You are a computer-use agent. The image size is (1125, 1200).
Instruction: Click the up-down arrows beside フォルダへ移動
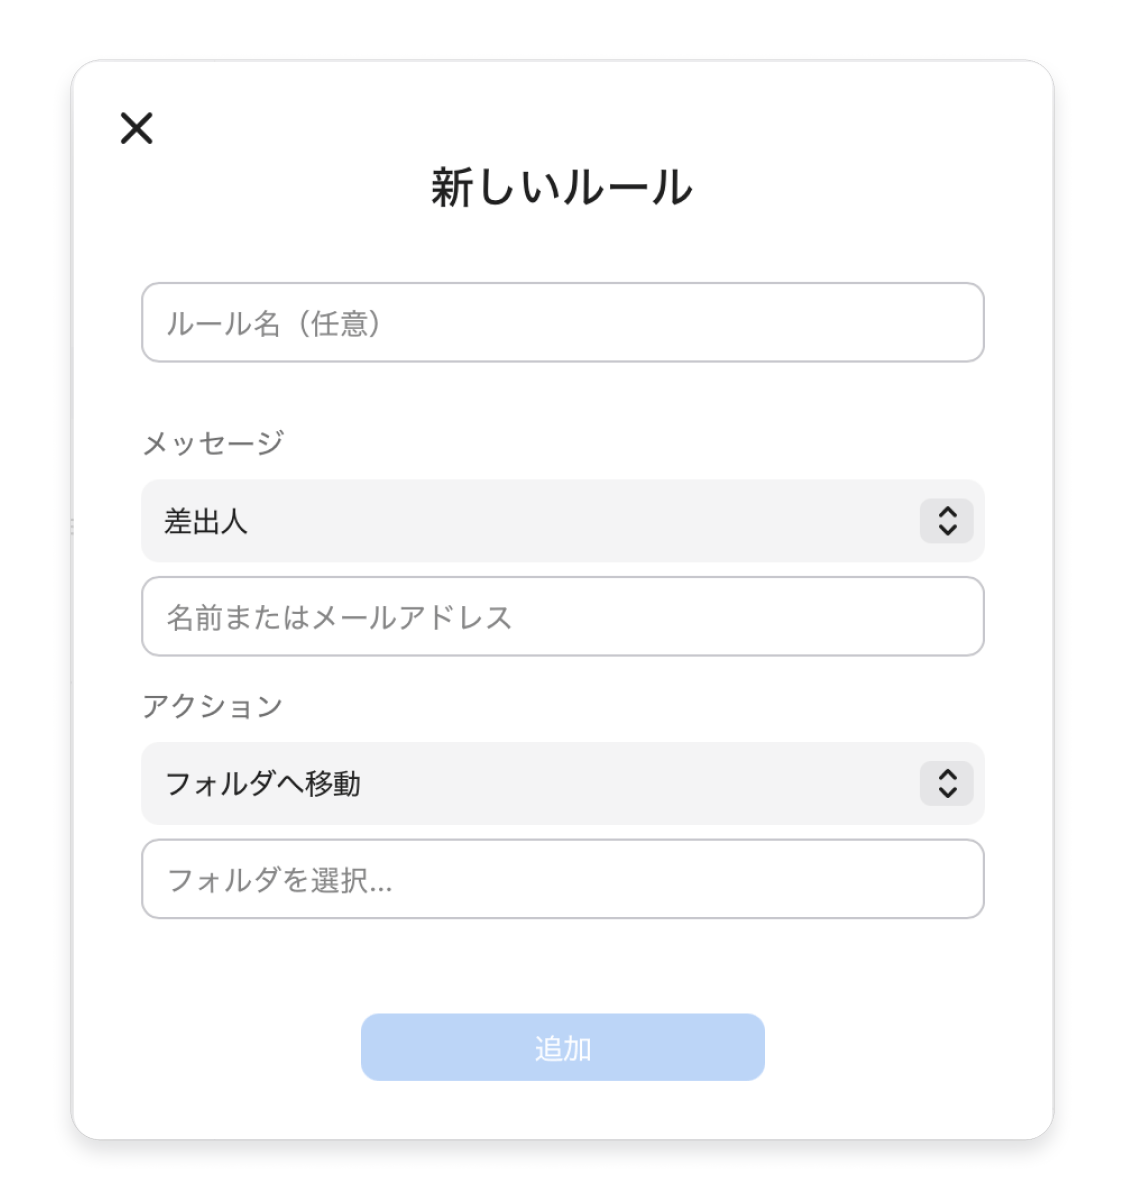point(947,783)
